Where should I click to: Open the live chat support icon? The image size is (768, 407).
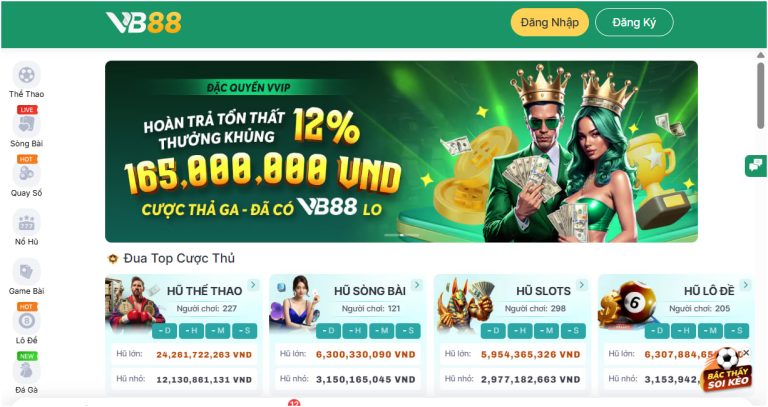pos(756,165)
